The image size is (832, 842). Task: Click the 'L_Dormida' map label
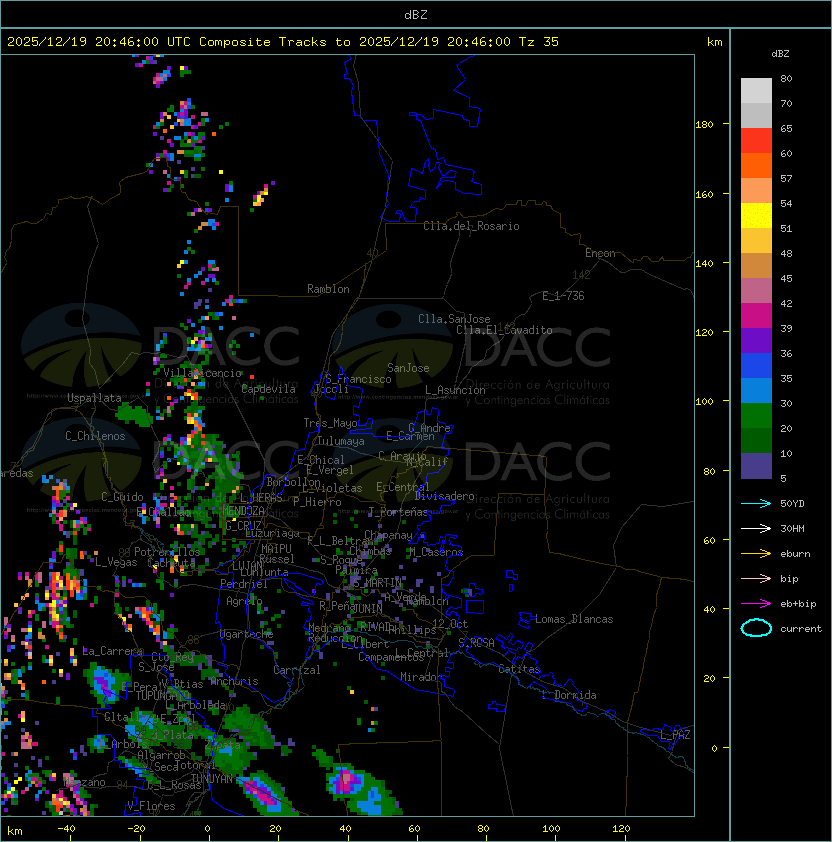[569, 695]
